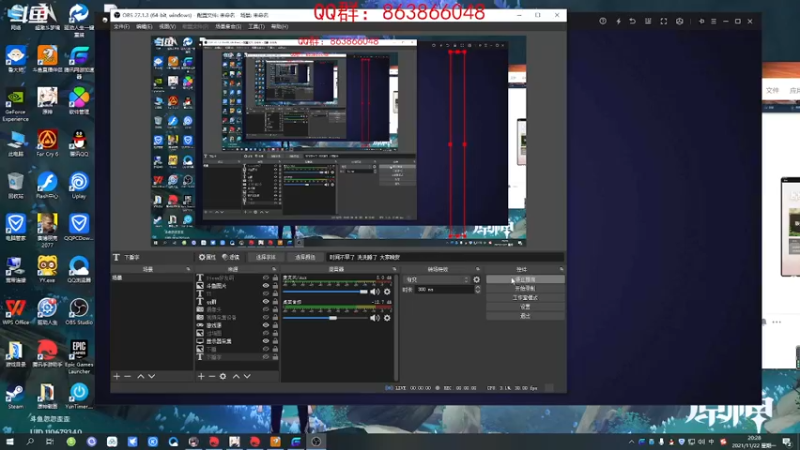This screenshot has width=800, height=450.
Task: Toggle visibility of the fourth source row
Action: tap(266, 302)
